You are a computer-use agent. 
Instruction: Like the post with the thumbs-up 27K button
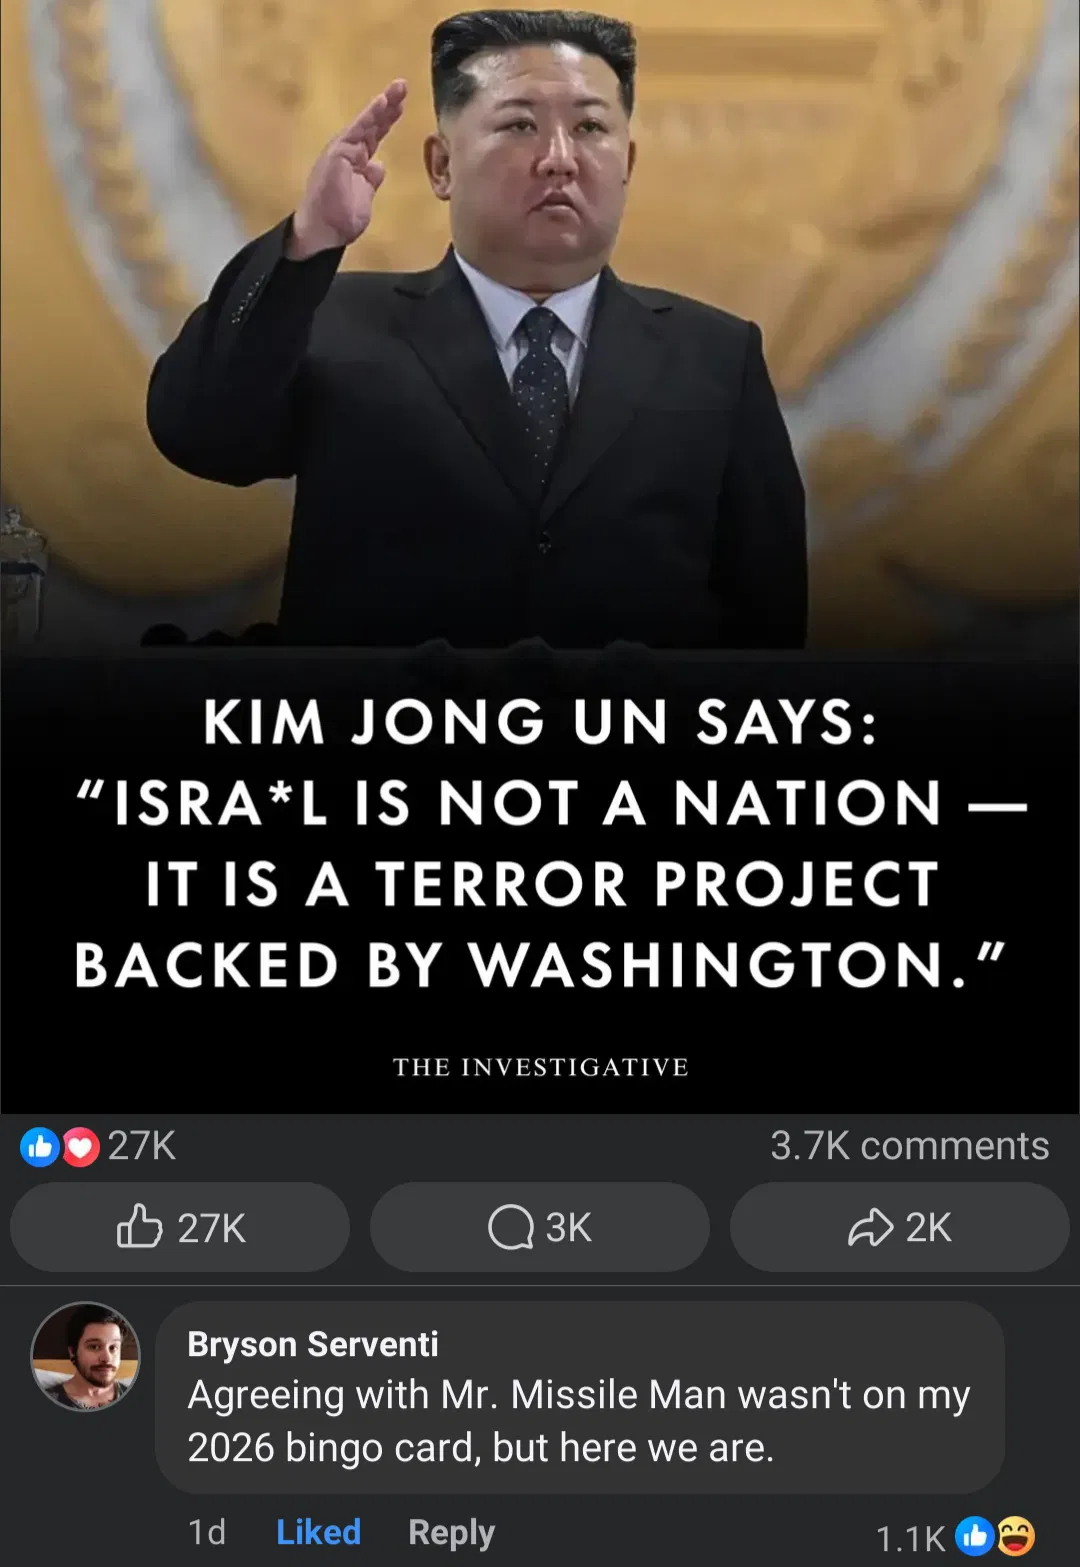180,1227
